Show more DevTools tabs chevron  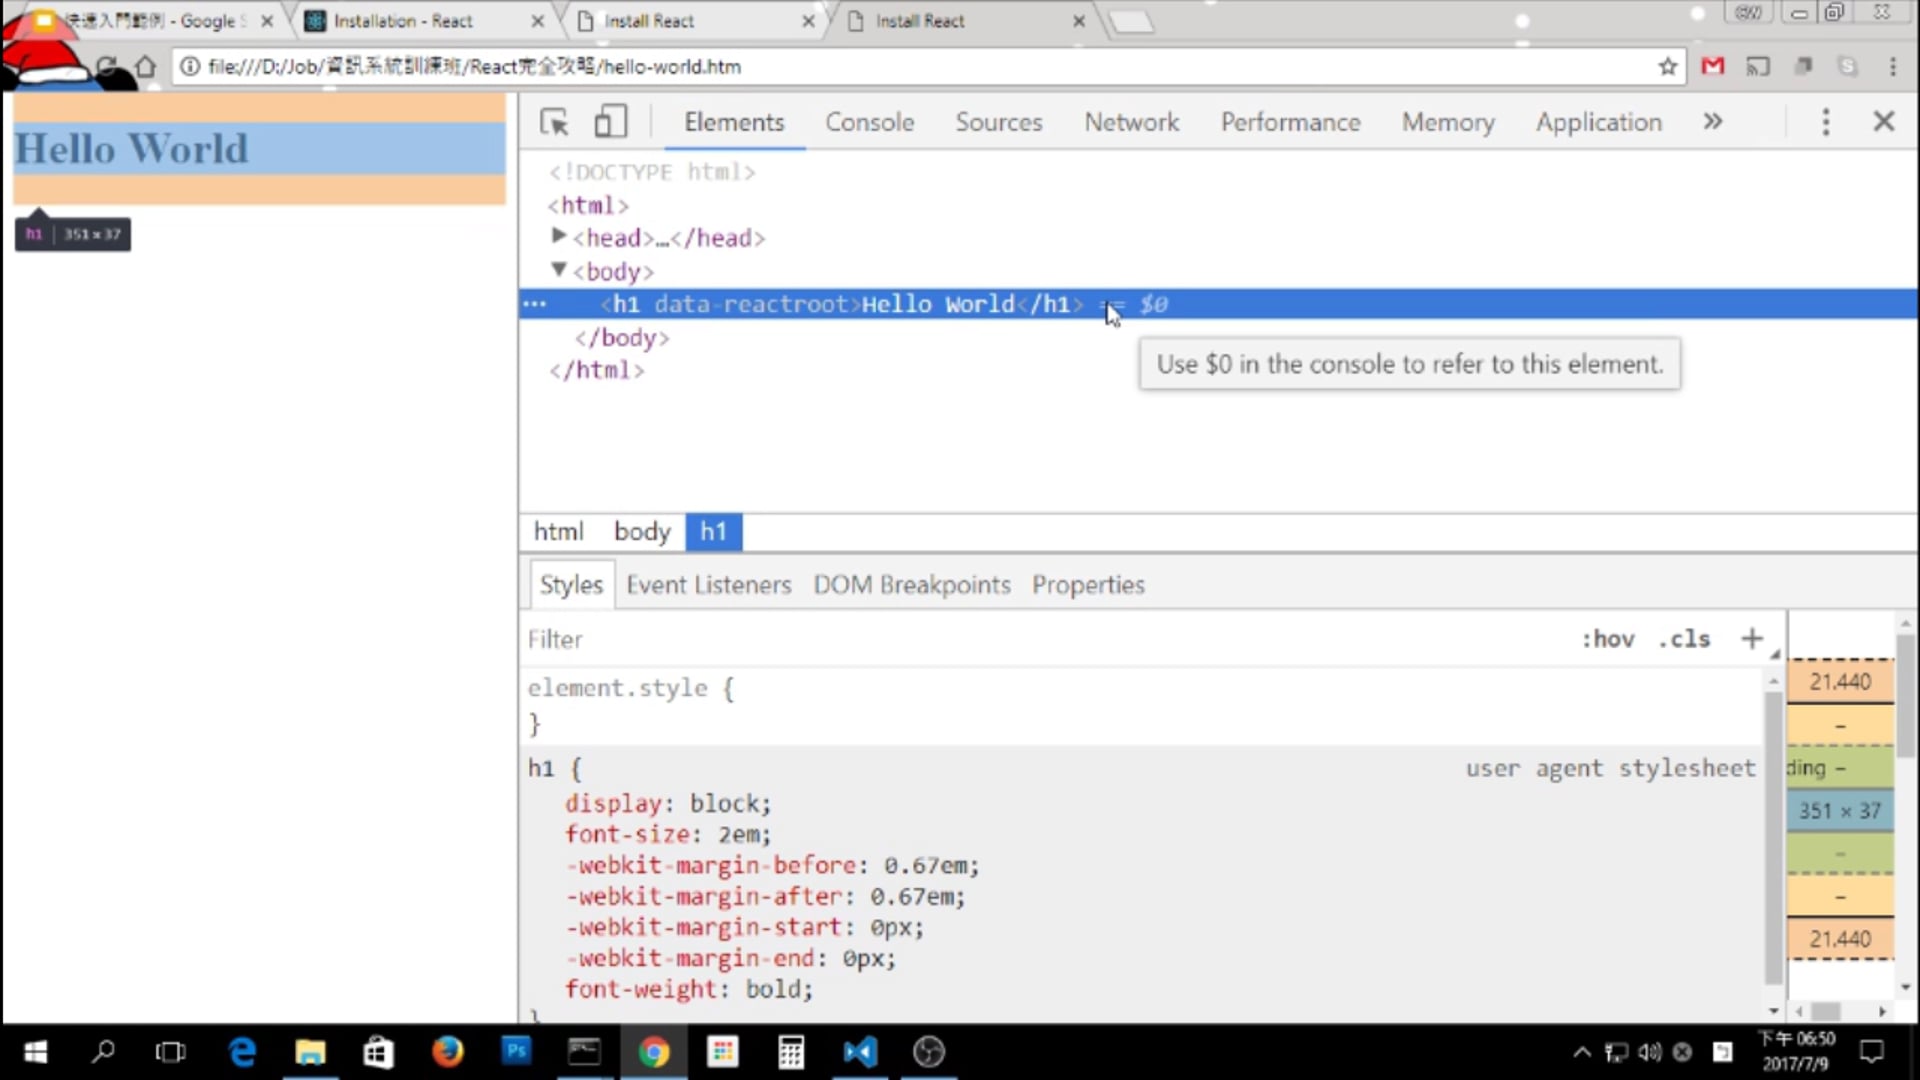pos(1713,122)
